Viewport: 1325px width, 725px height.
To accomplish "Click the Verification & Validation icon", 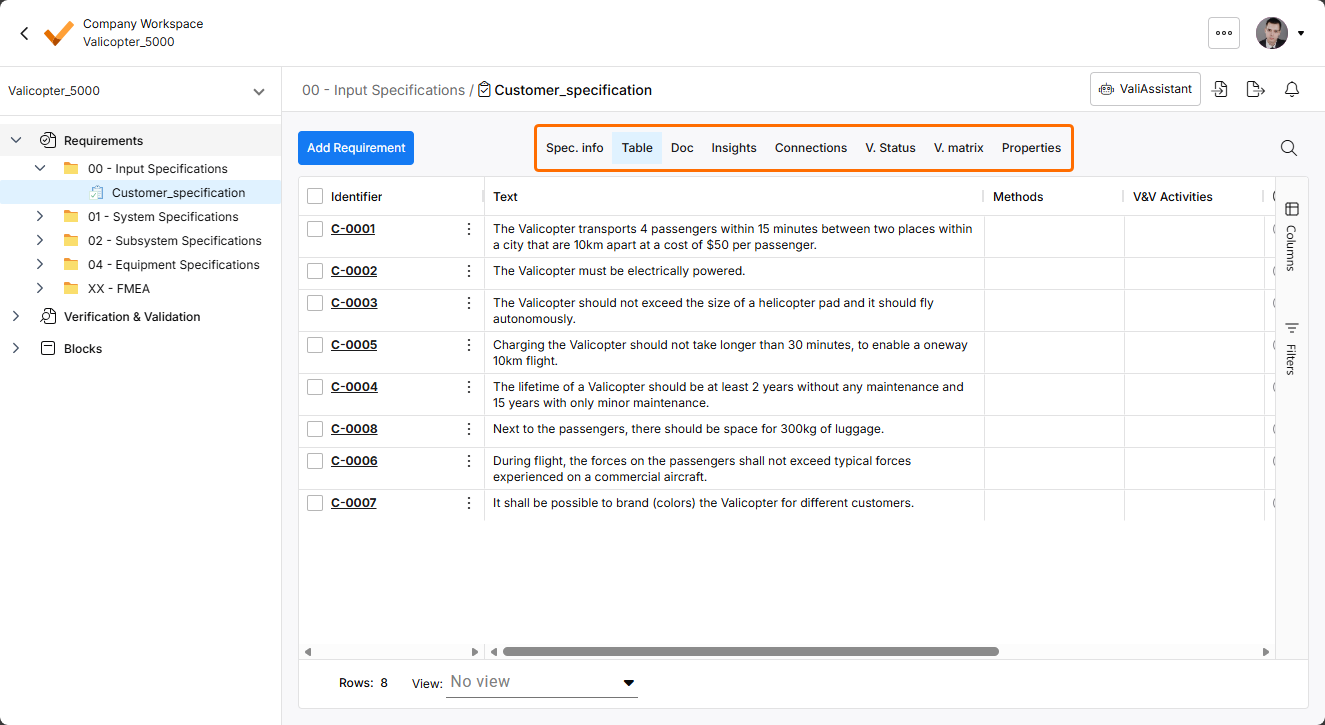I will coord(47,317).
